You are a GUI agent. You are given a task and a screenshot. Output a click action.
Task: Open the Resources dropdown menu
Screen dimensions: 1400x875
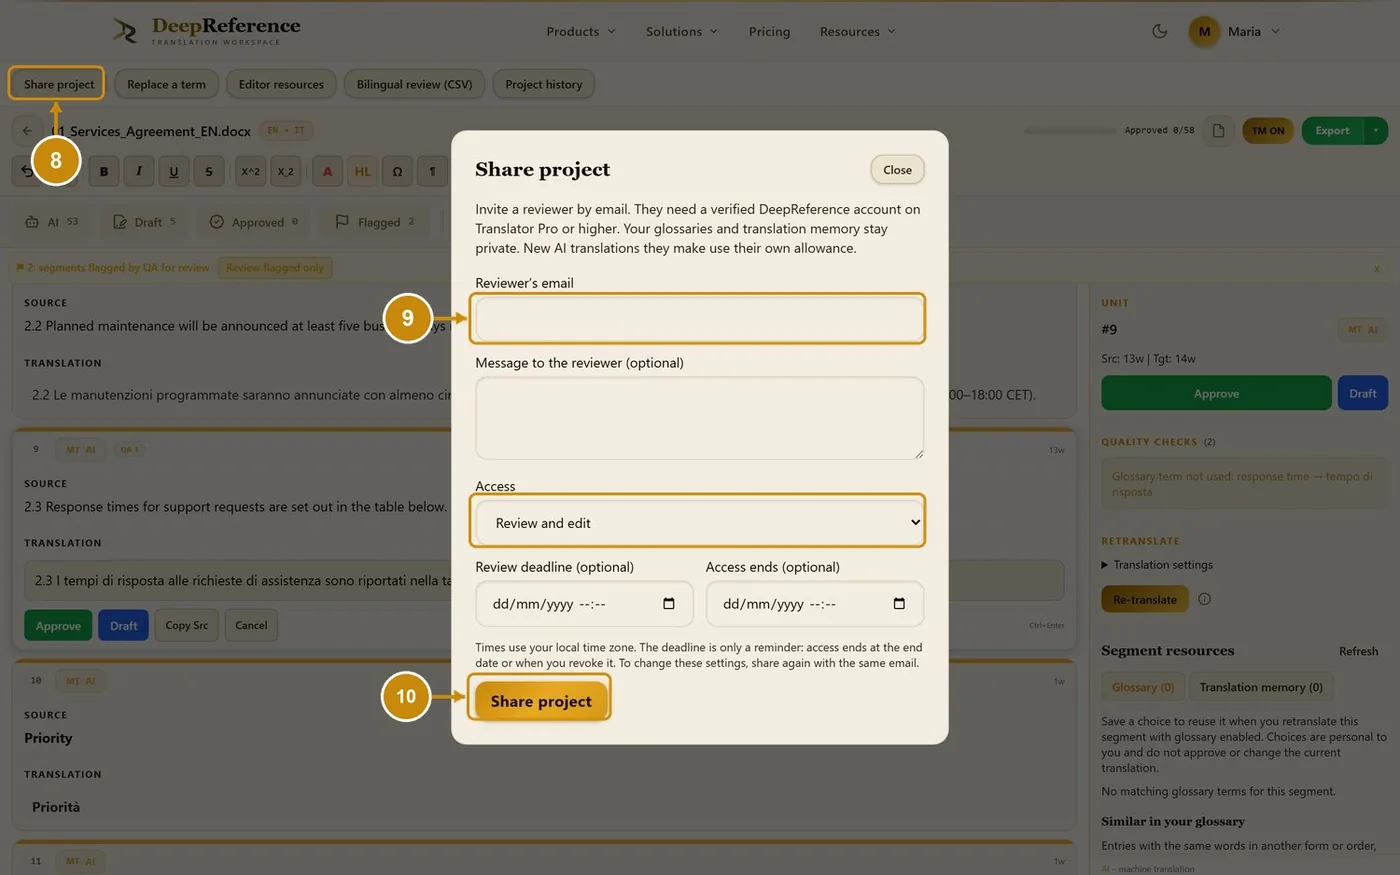857,31
